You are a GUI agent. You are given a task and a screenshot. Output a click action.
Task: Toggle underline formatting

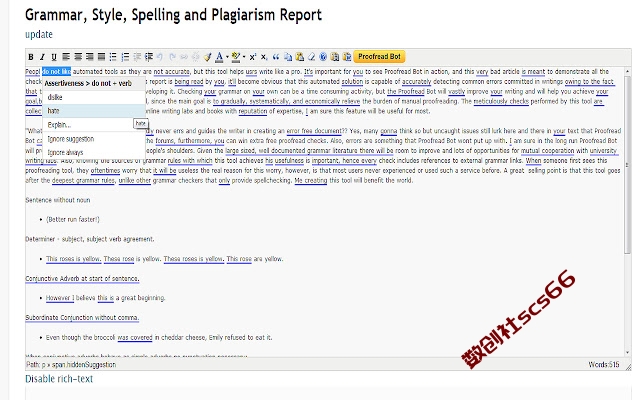pos(54,57)
